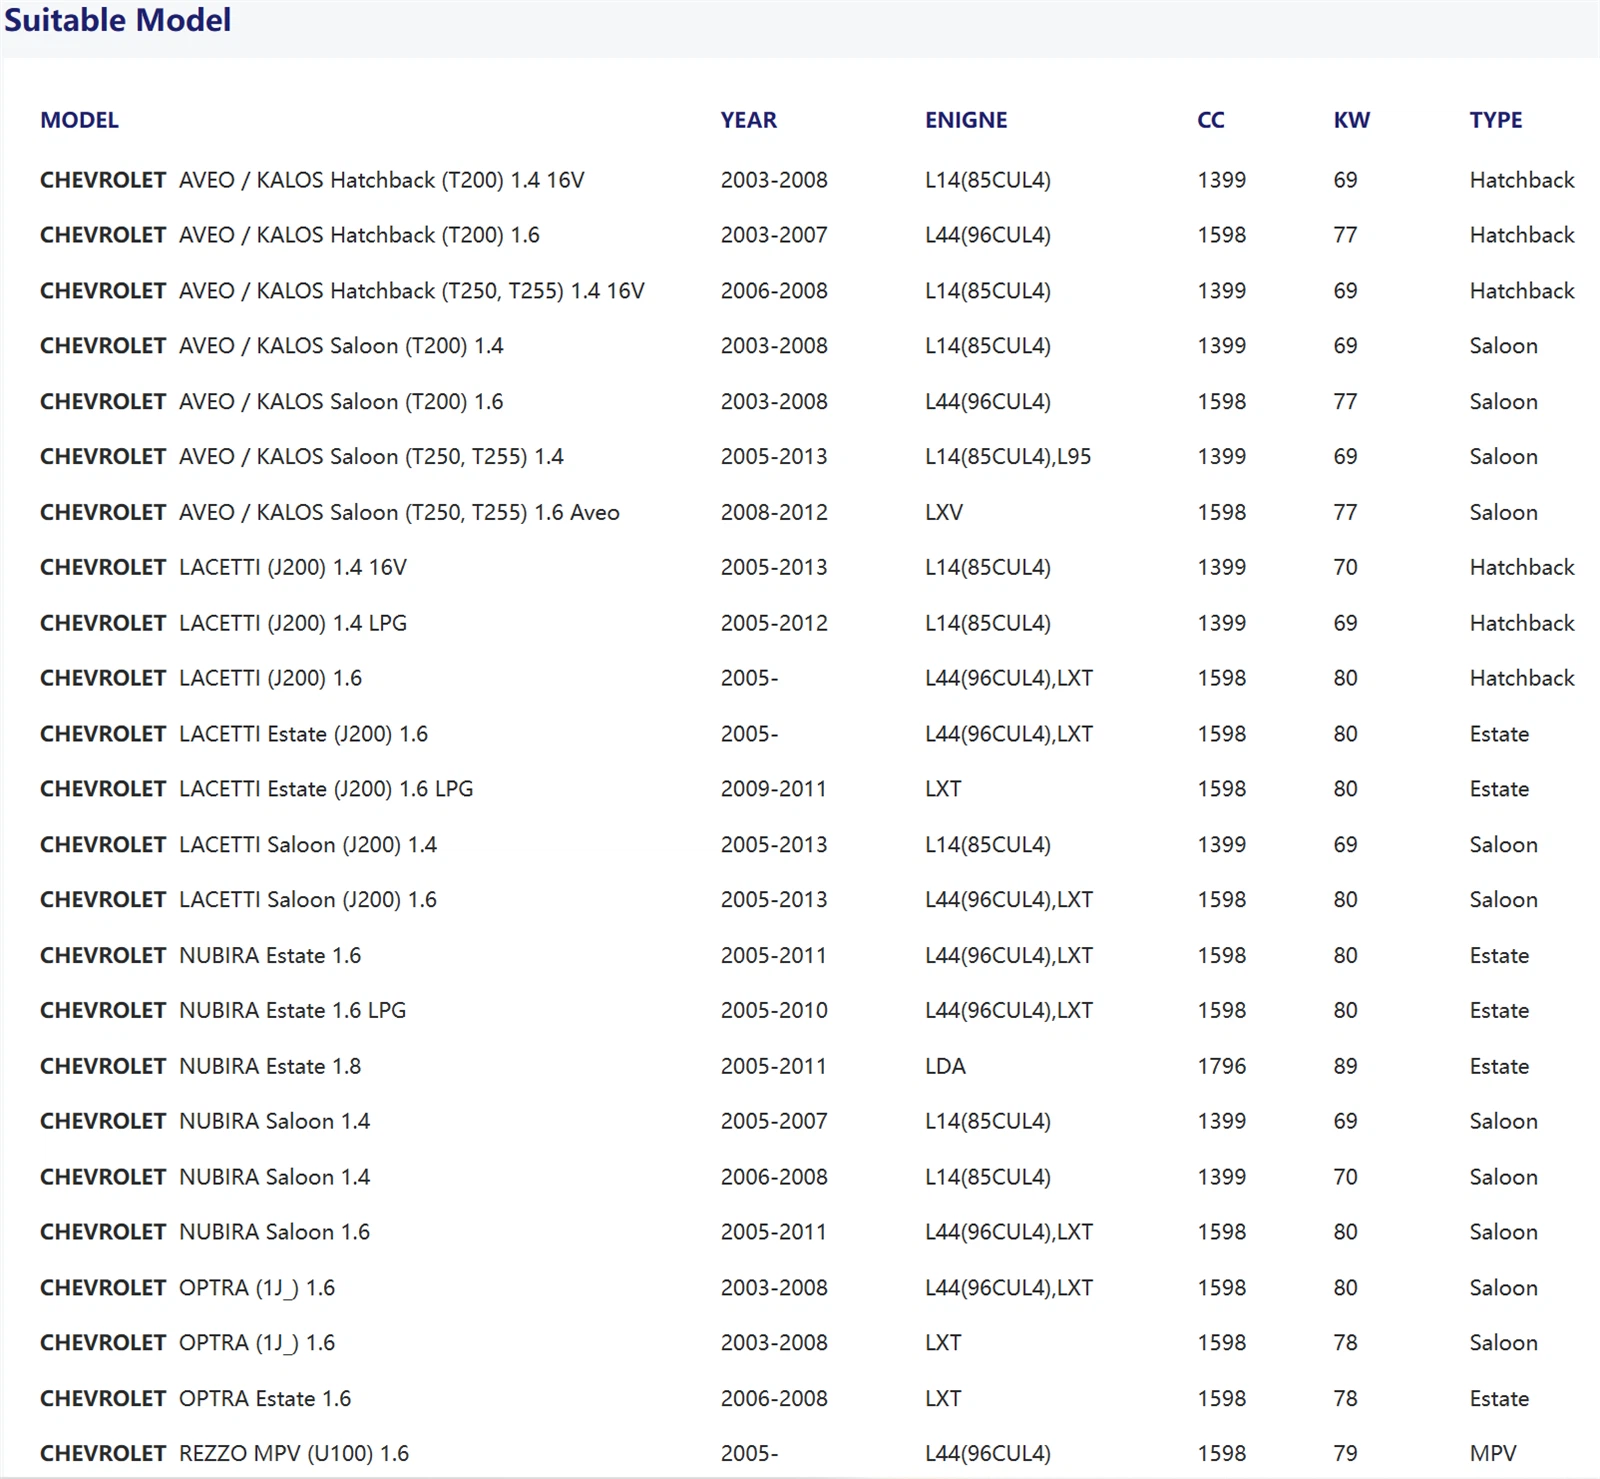Screen dimensions: 1600x1479
Task: Click 'LACETTI (J200) 1.4 16V' model
Action: [293, 568]
